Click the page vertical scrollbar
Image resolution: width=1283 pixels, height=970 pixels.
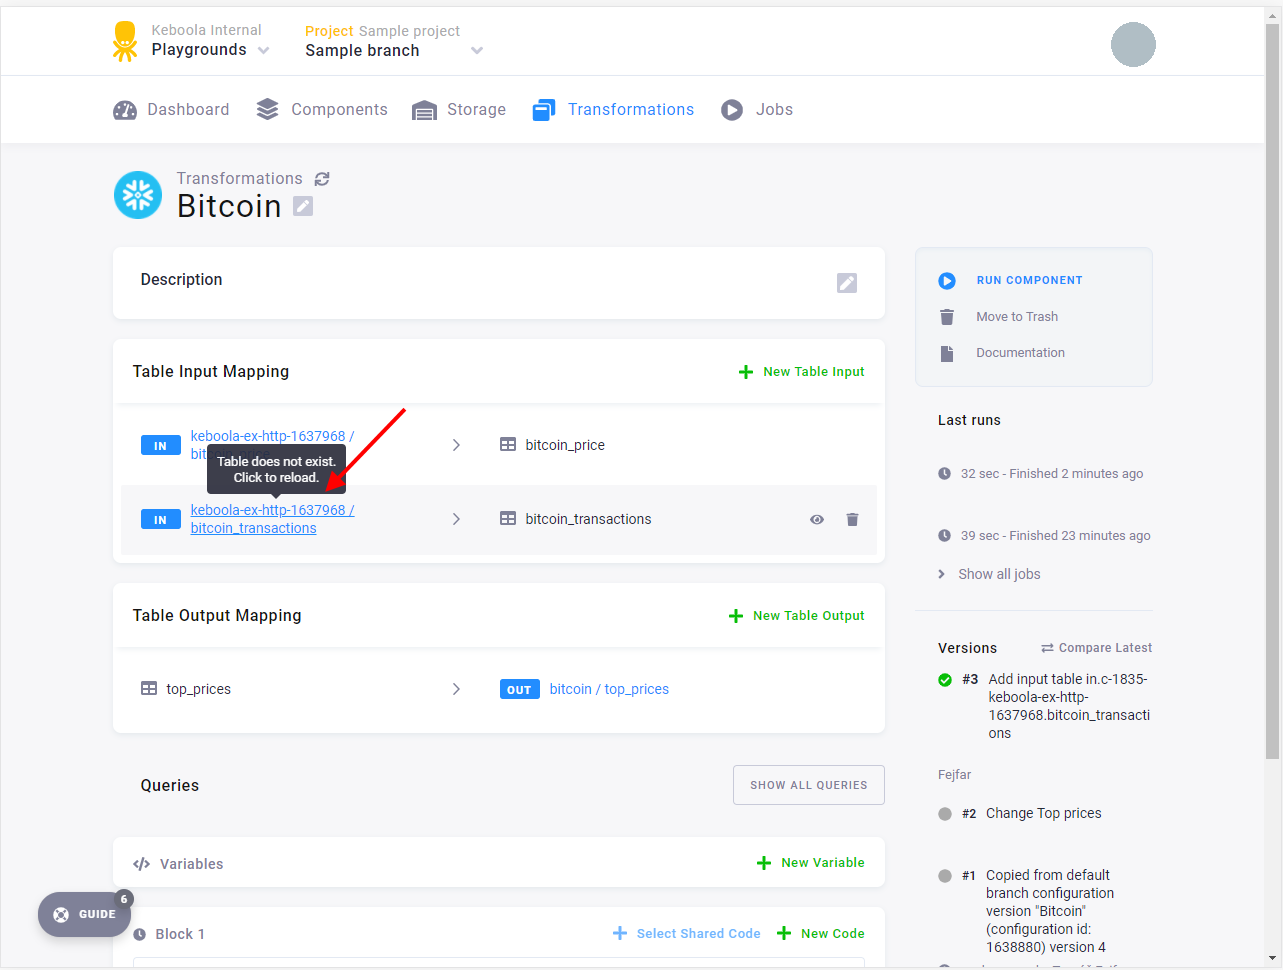[x=1273, y=390]
